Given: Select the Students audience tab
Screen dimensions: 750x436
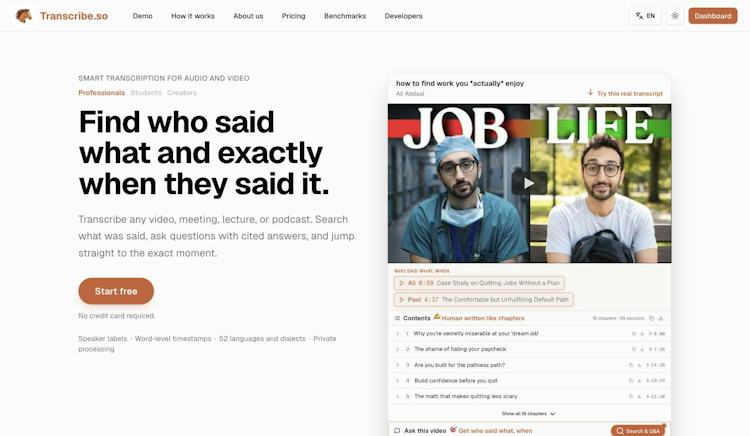Looking at the screenshot, I should coord(146,93).
